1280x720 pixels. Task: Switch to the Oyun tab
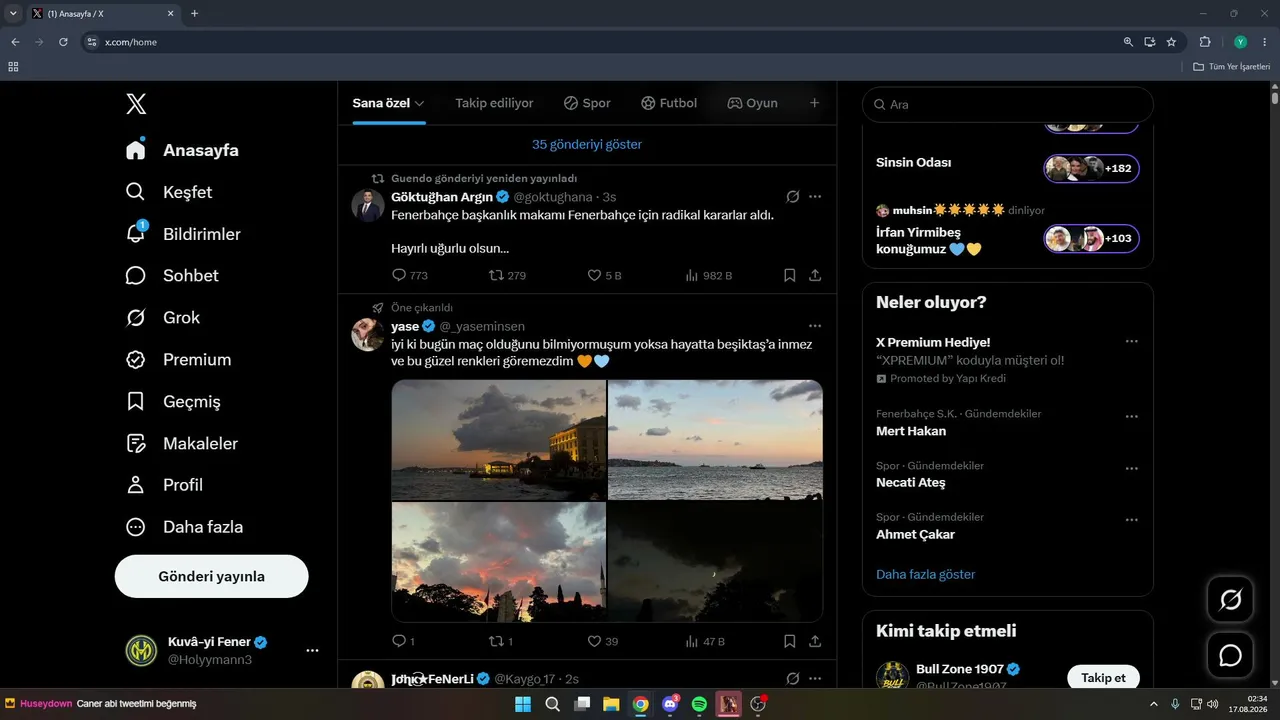pos(752,103)
